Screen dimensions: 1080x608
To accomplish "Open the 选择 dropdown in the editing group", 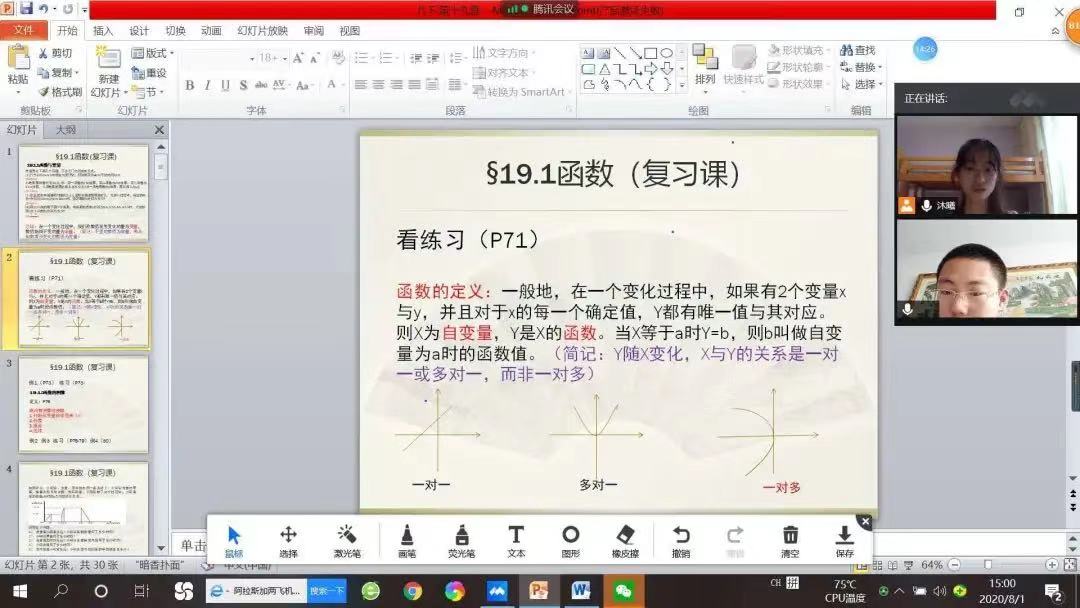I will tap(864, 85).
